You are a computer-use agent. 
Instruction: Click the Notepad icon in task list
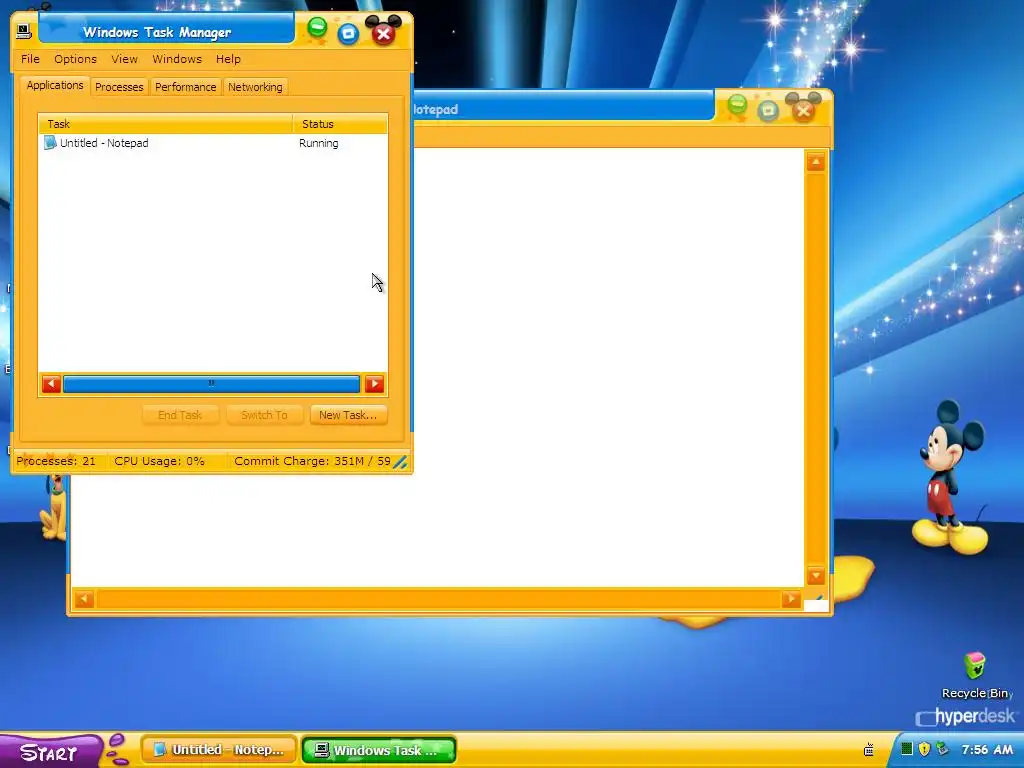(50, 142)
